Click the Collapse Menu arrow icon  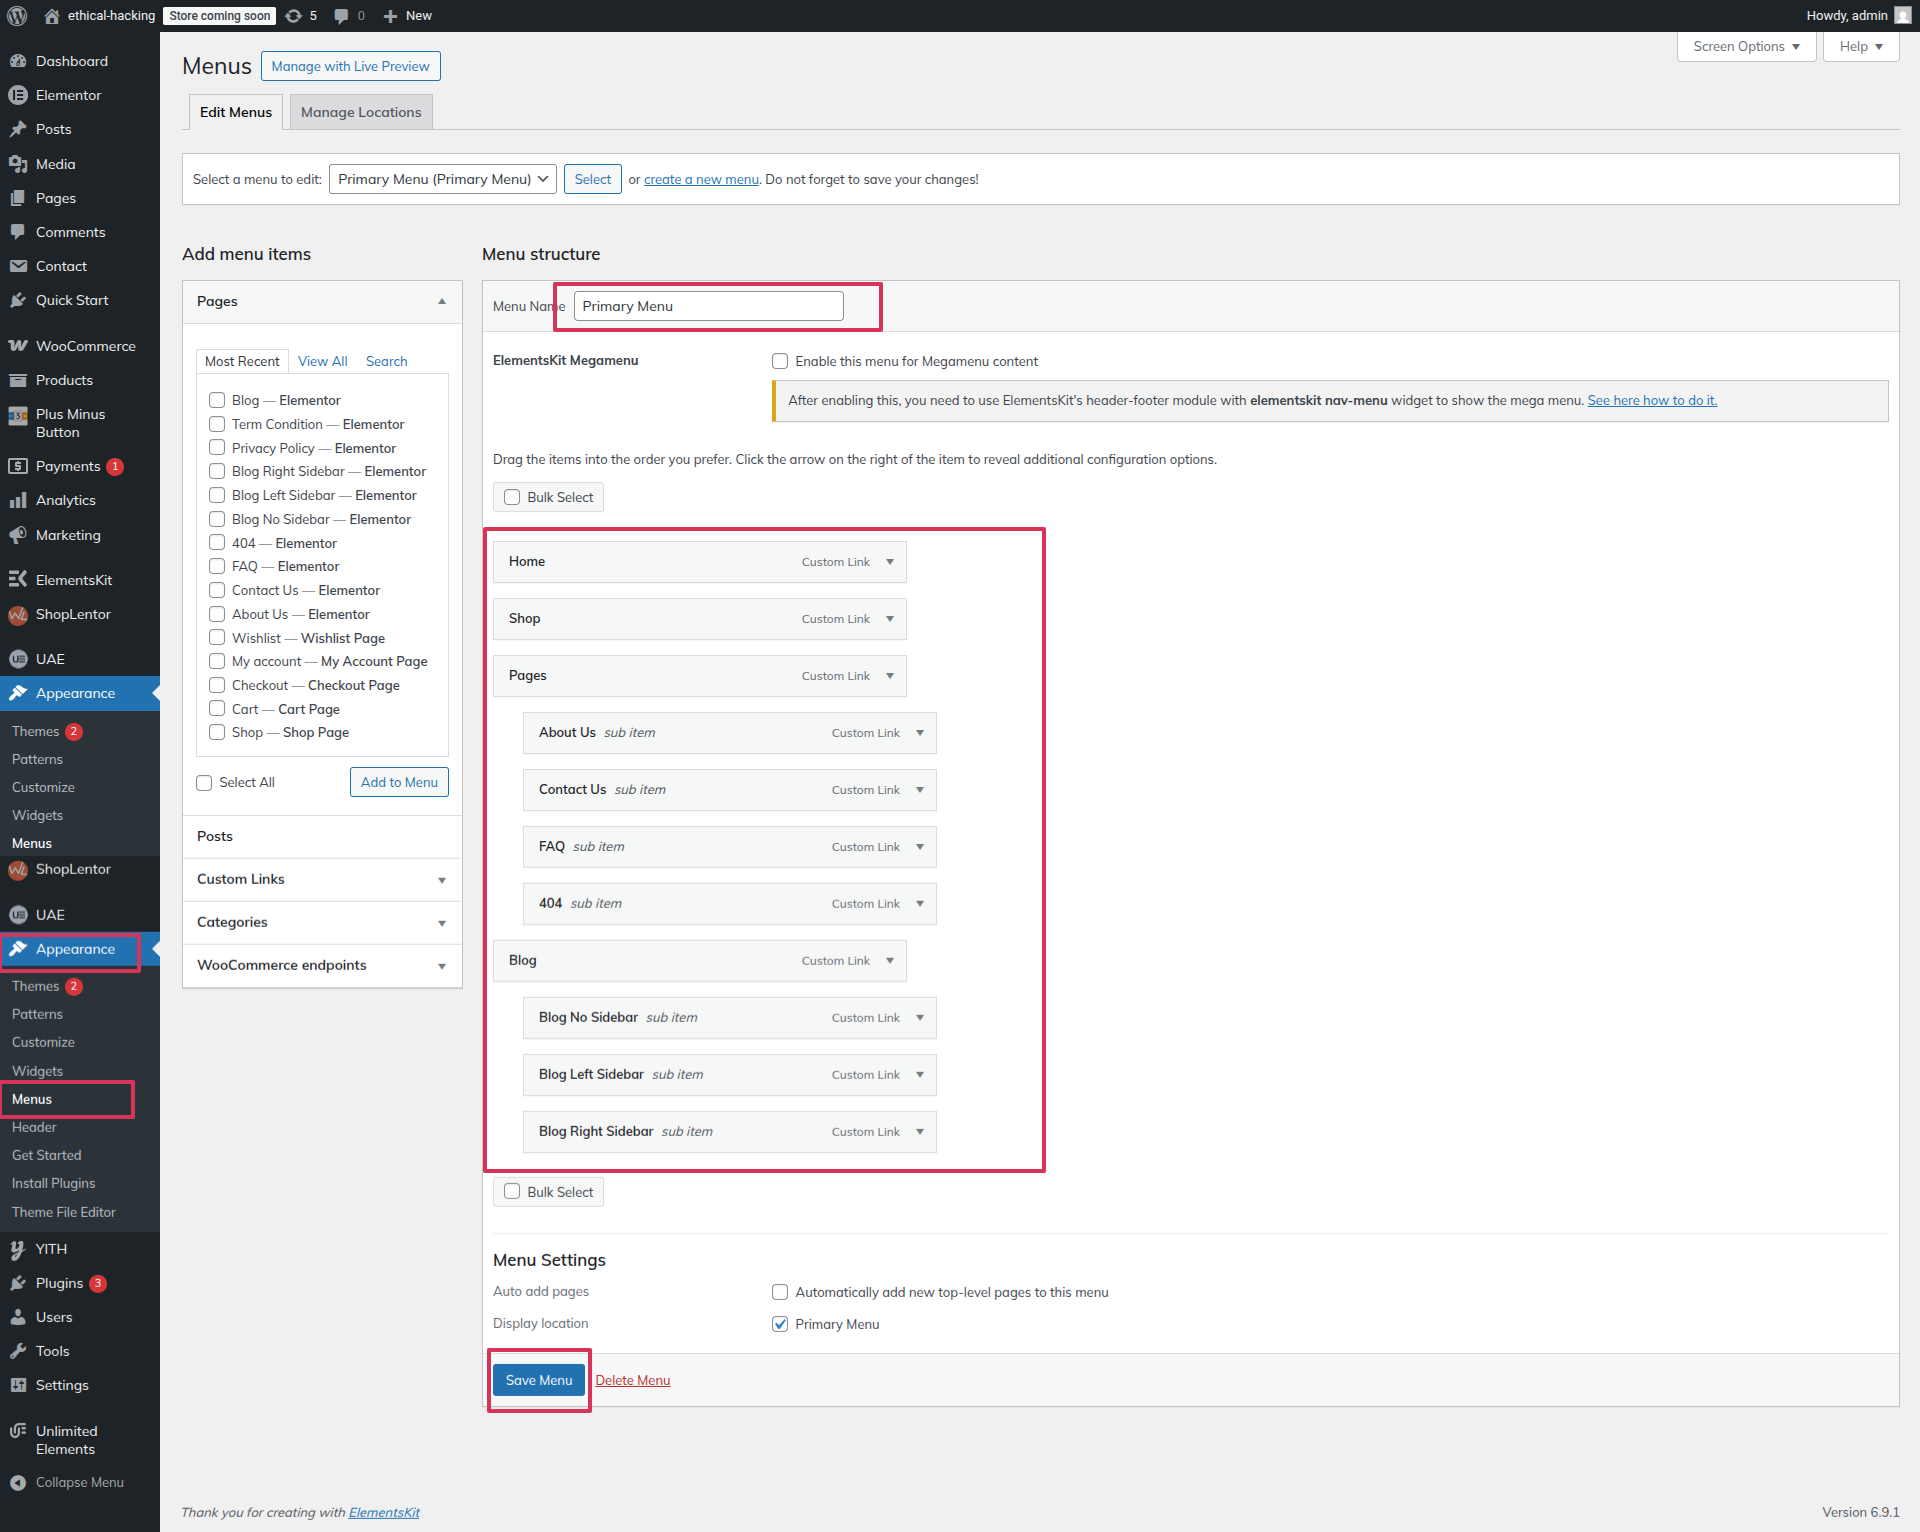(x=18, y=1482)
